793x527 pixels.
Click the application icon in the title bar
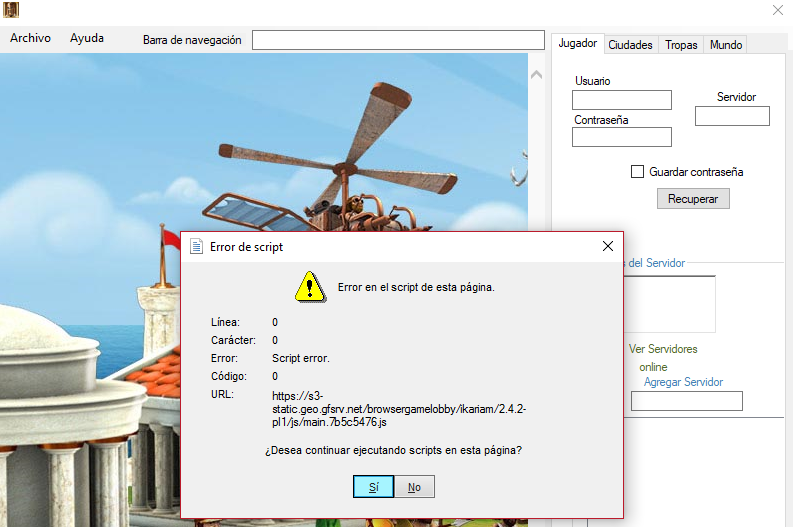click(11, 10)
